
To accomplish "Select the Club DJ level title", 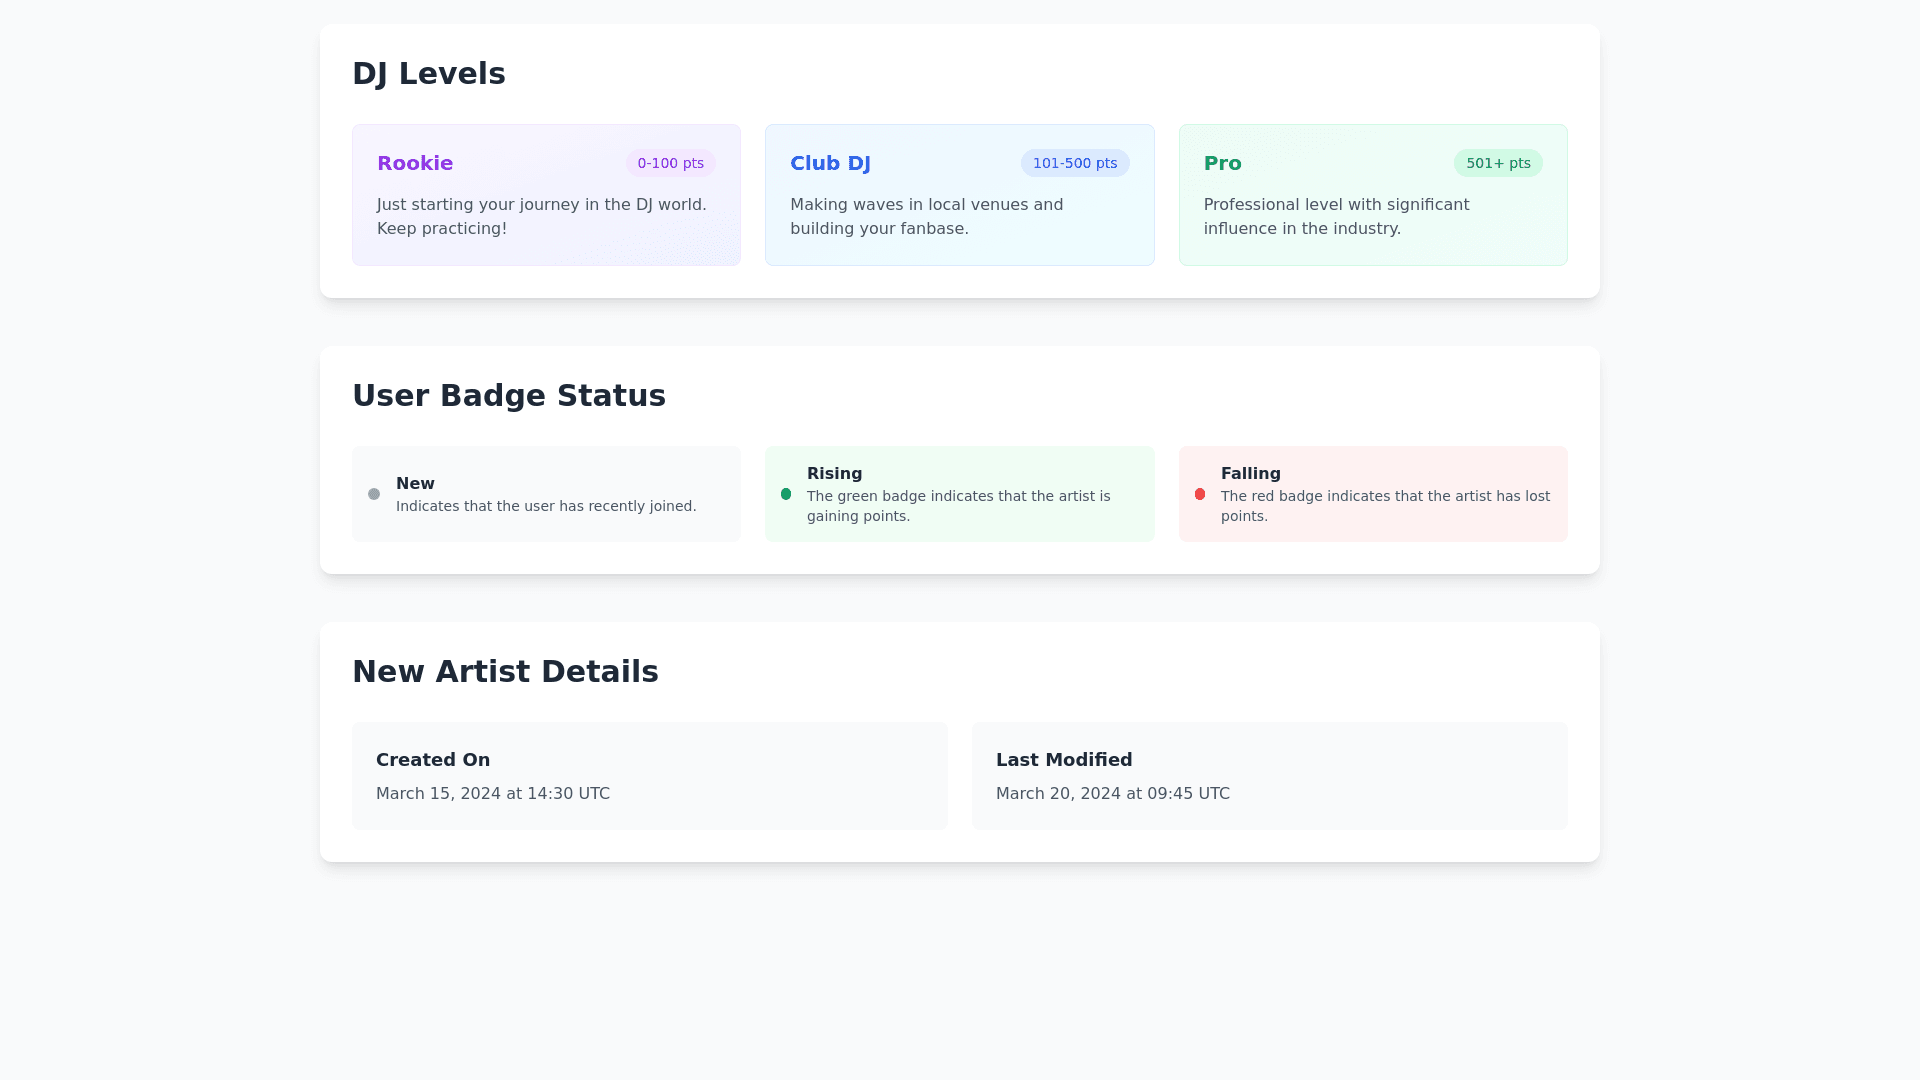I will pyautogui.click(x=830, y=163).
